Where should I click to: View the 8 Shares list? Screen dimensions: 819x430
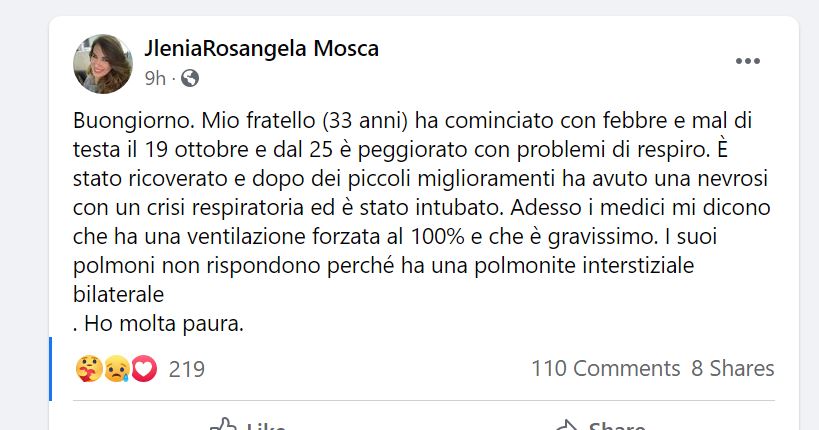tap(733, 368)
